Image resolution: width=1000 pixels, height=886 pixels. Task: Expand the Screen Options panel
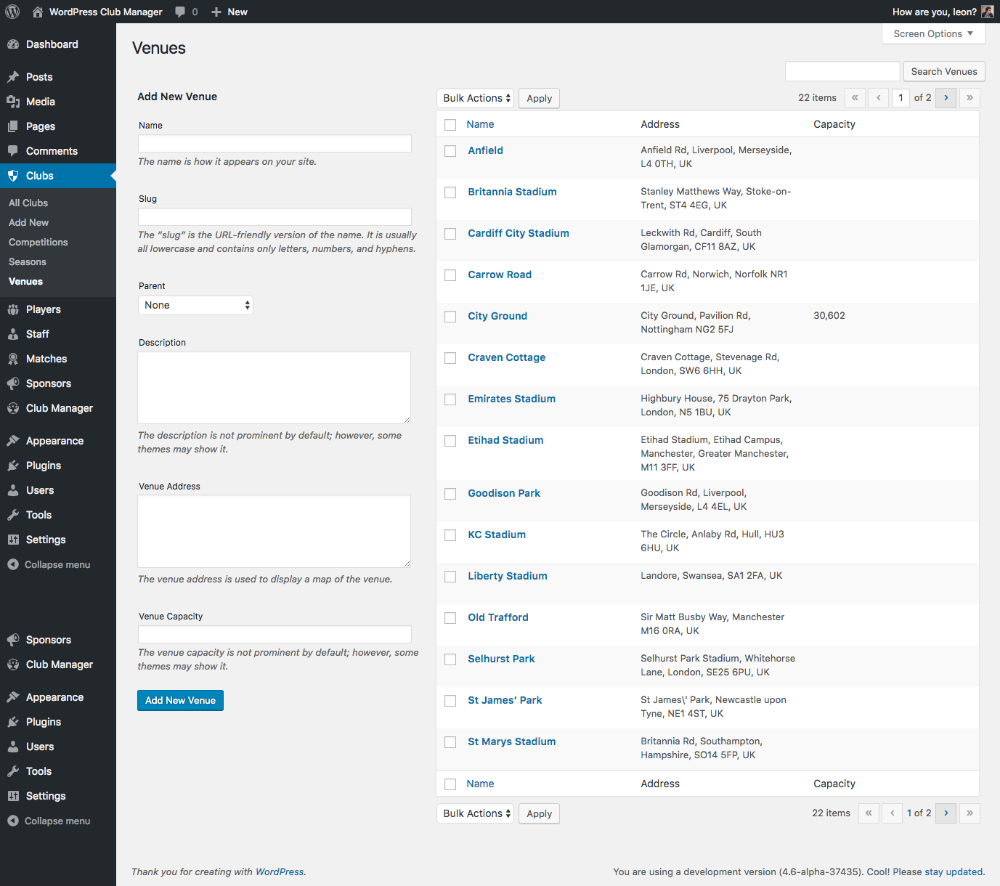pos(933,34)
